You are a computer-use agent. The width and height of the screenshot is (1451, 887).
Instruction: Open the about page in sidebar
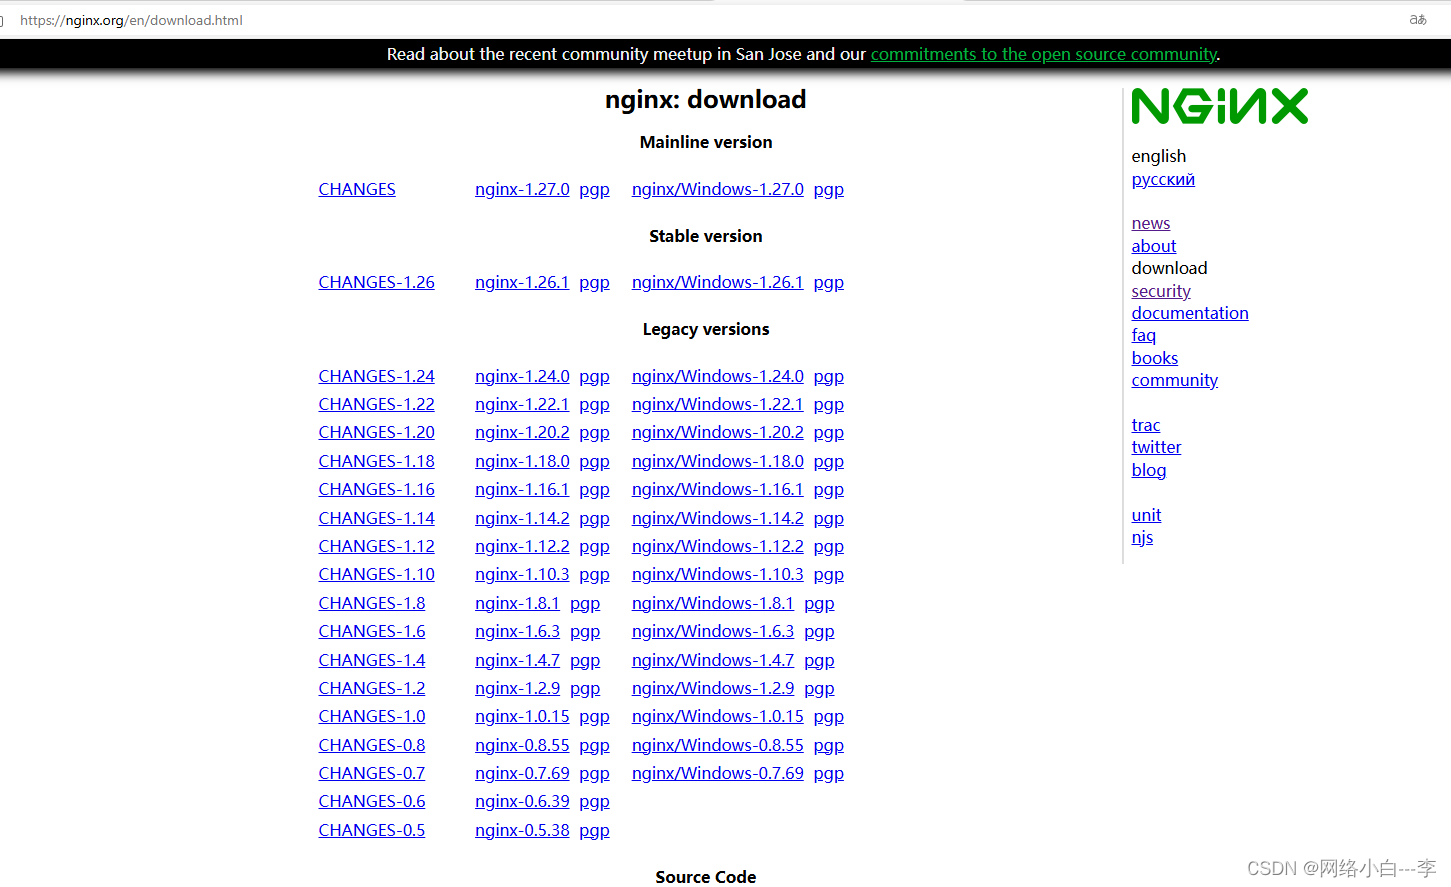pos(1153,246)
